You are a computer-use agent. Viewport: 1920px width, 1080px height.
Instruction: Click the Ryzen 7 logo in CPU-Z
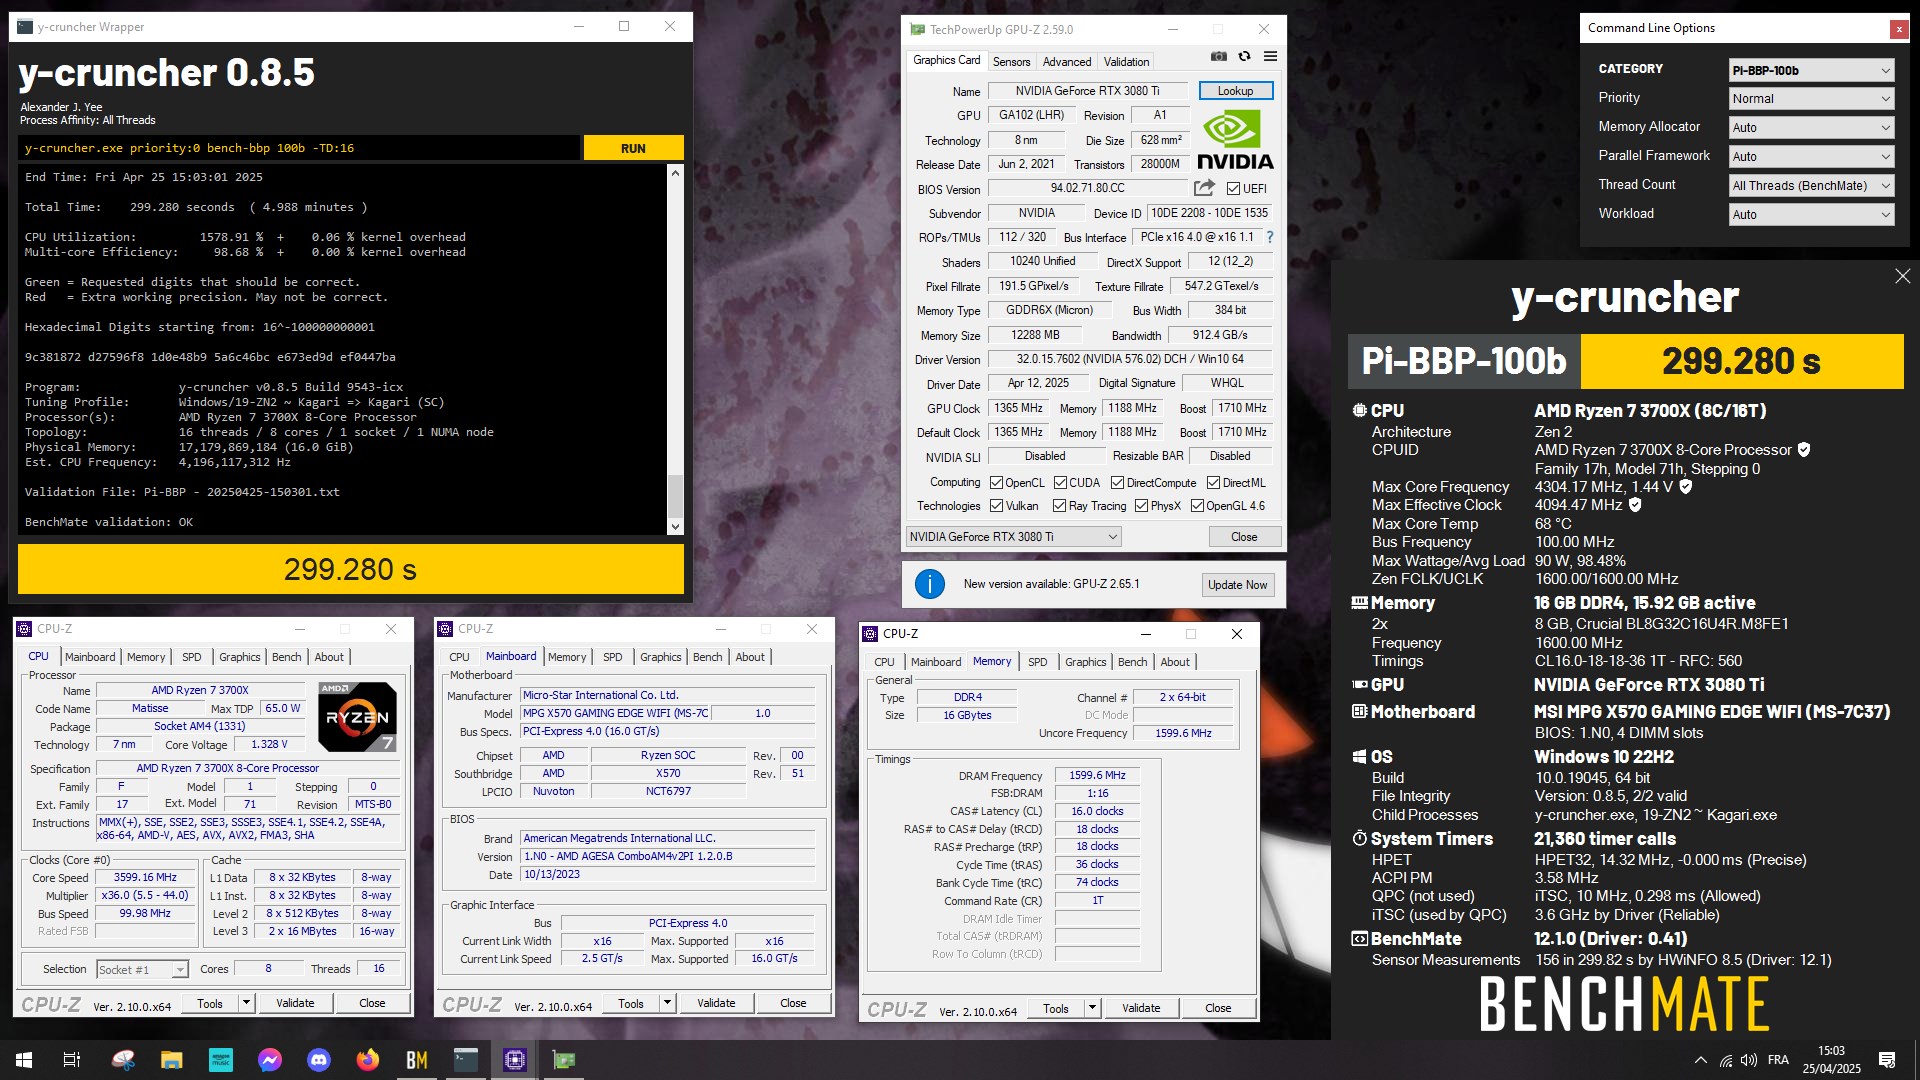coord(357,716)
